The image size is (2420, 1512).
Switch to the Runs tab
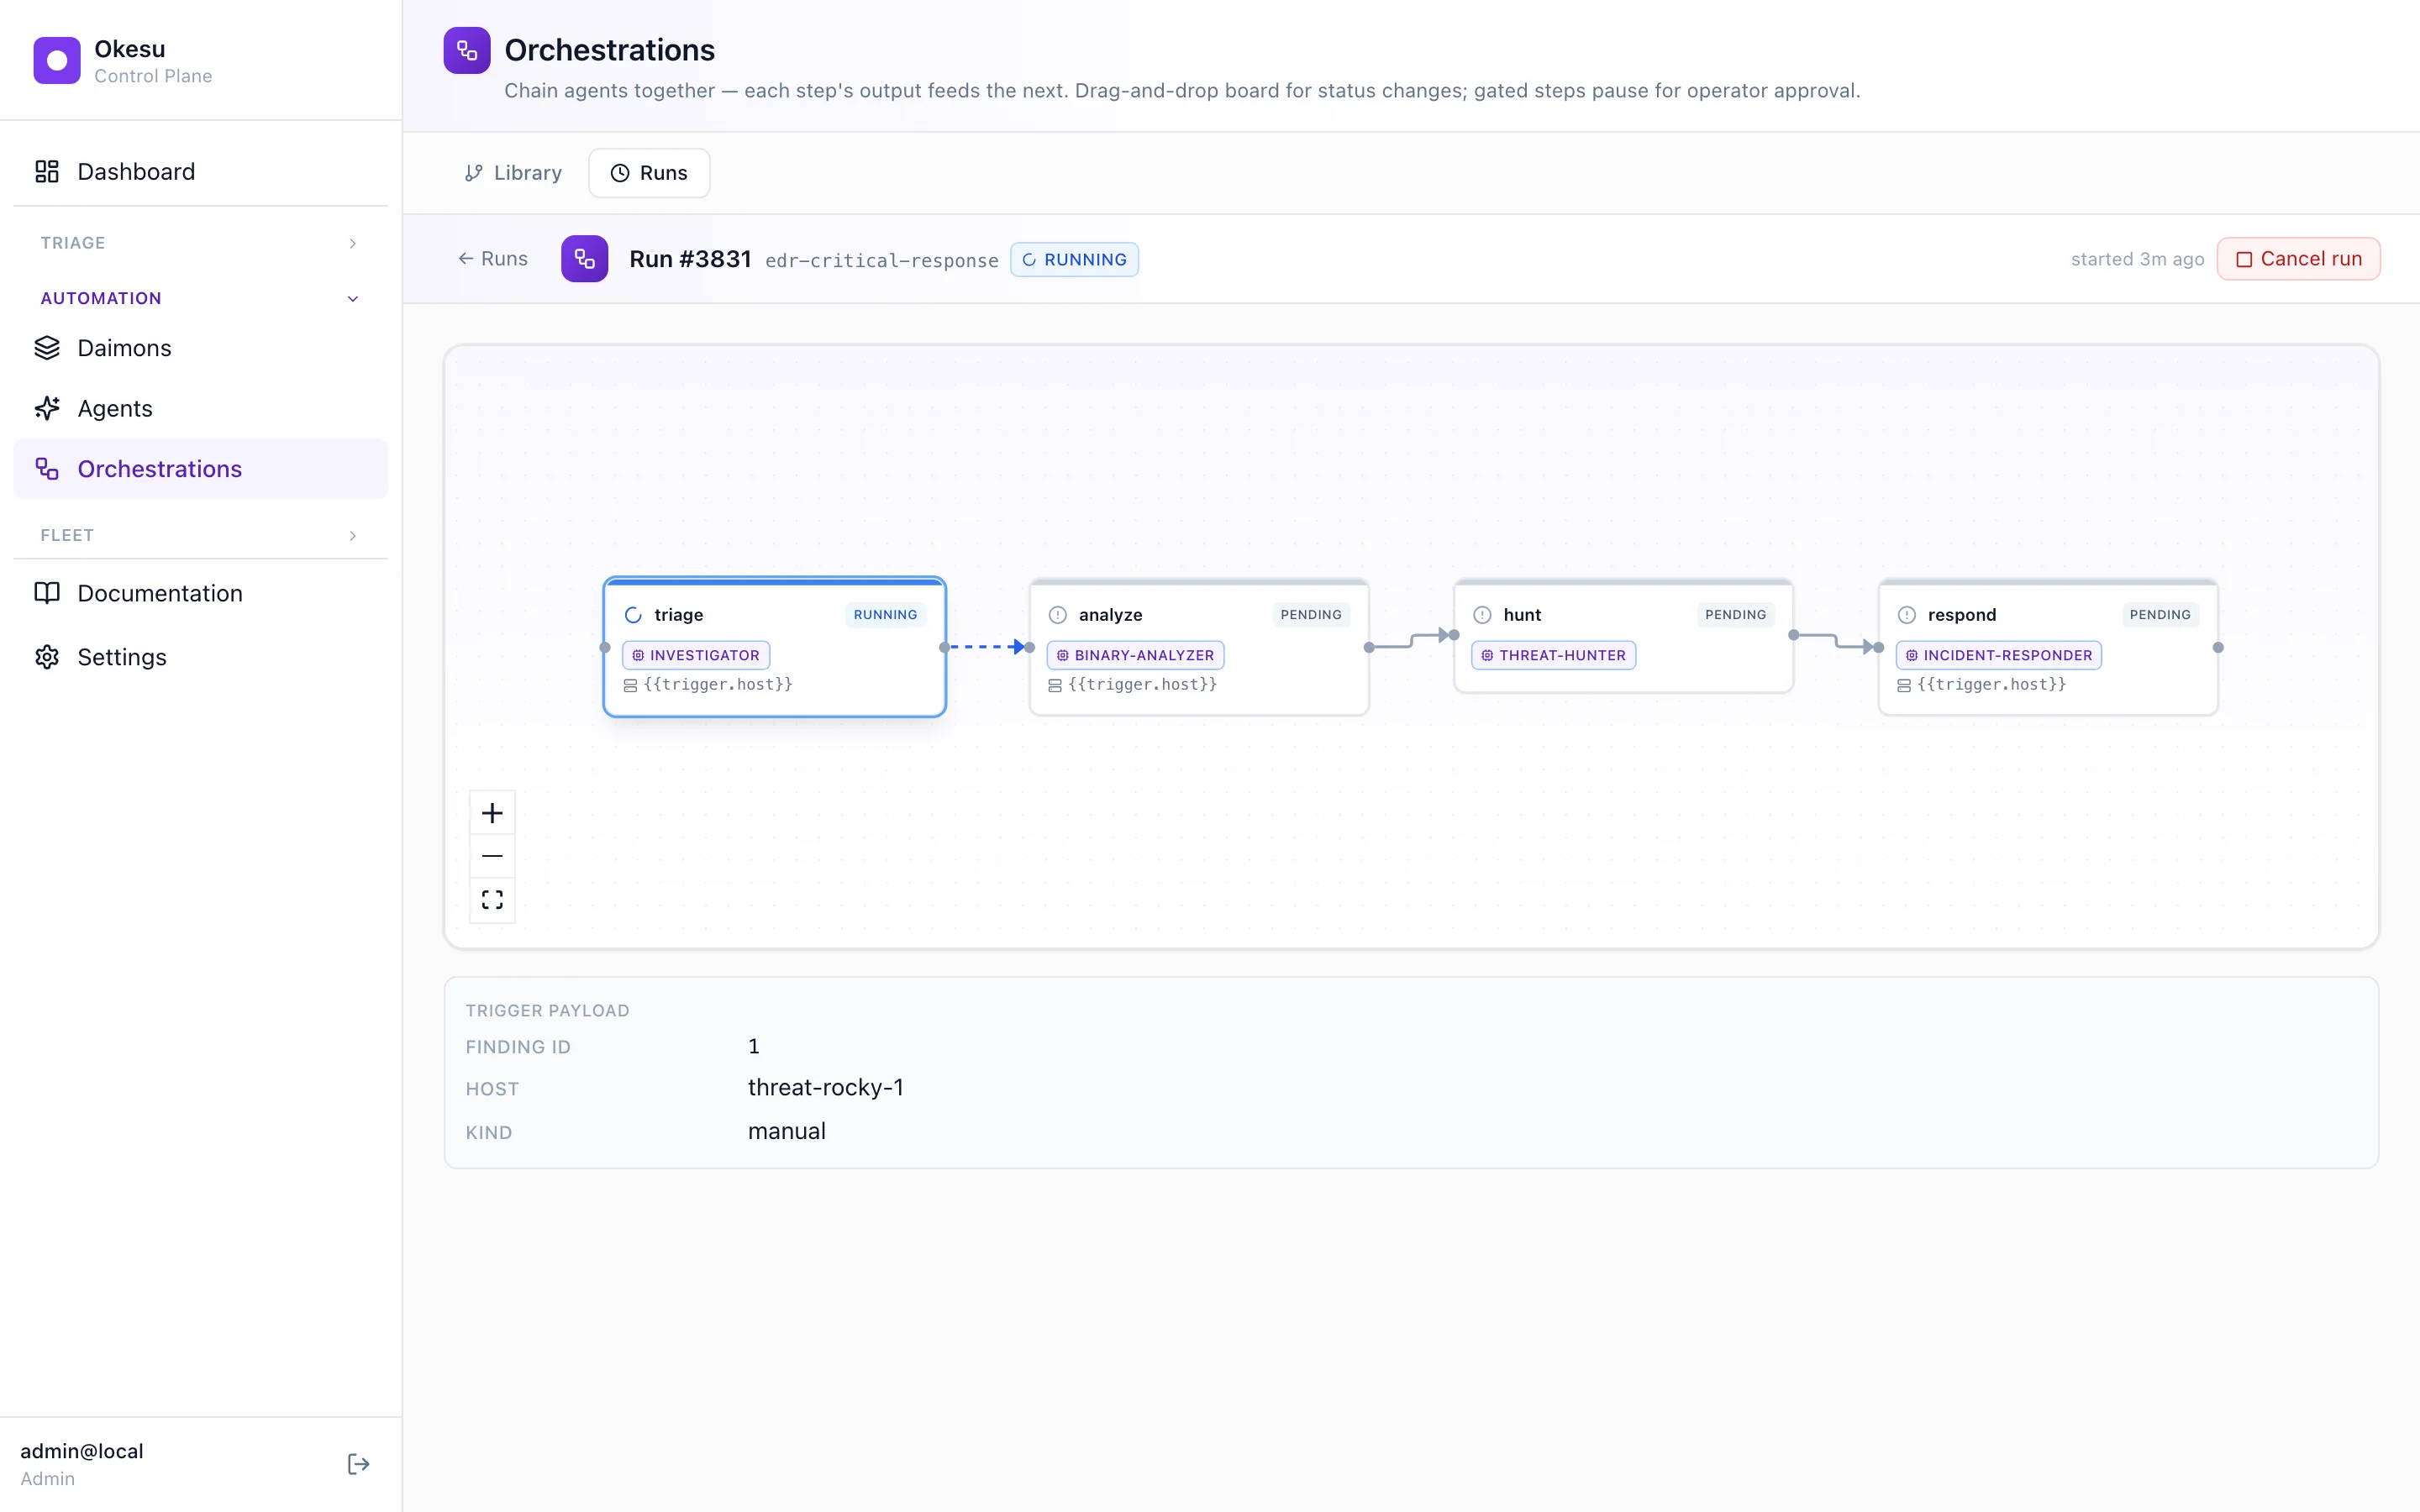[649, 173]
